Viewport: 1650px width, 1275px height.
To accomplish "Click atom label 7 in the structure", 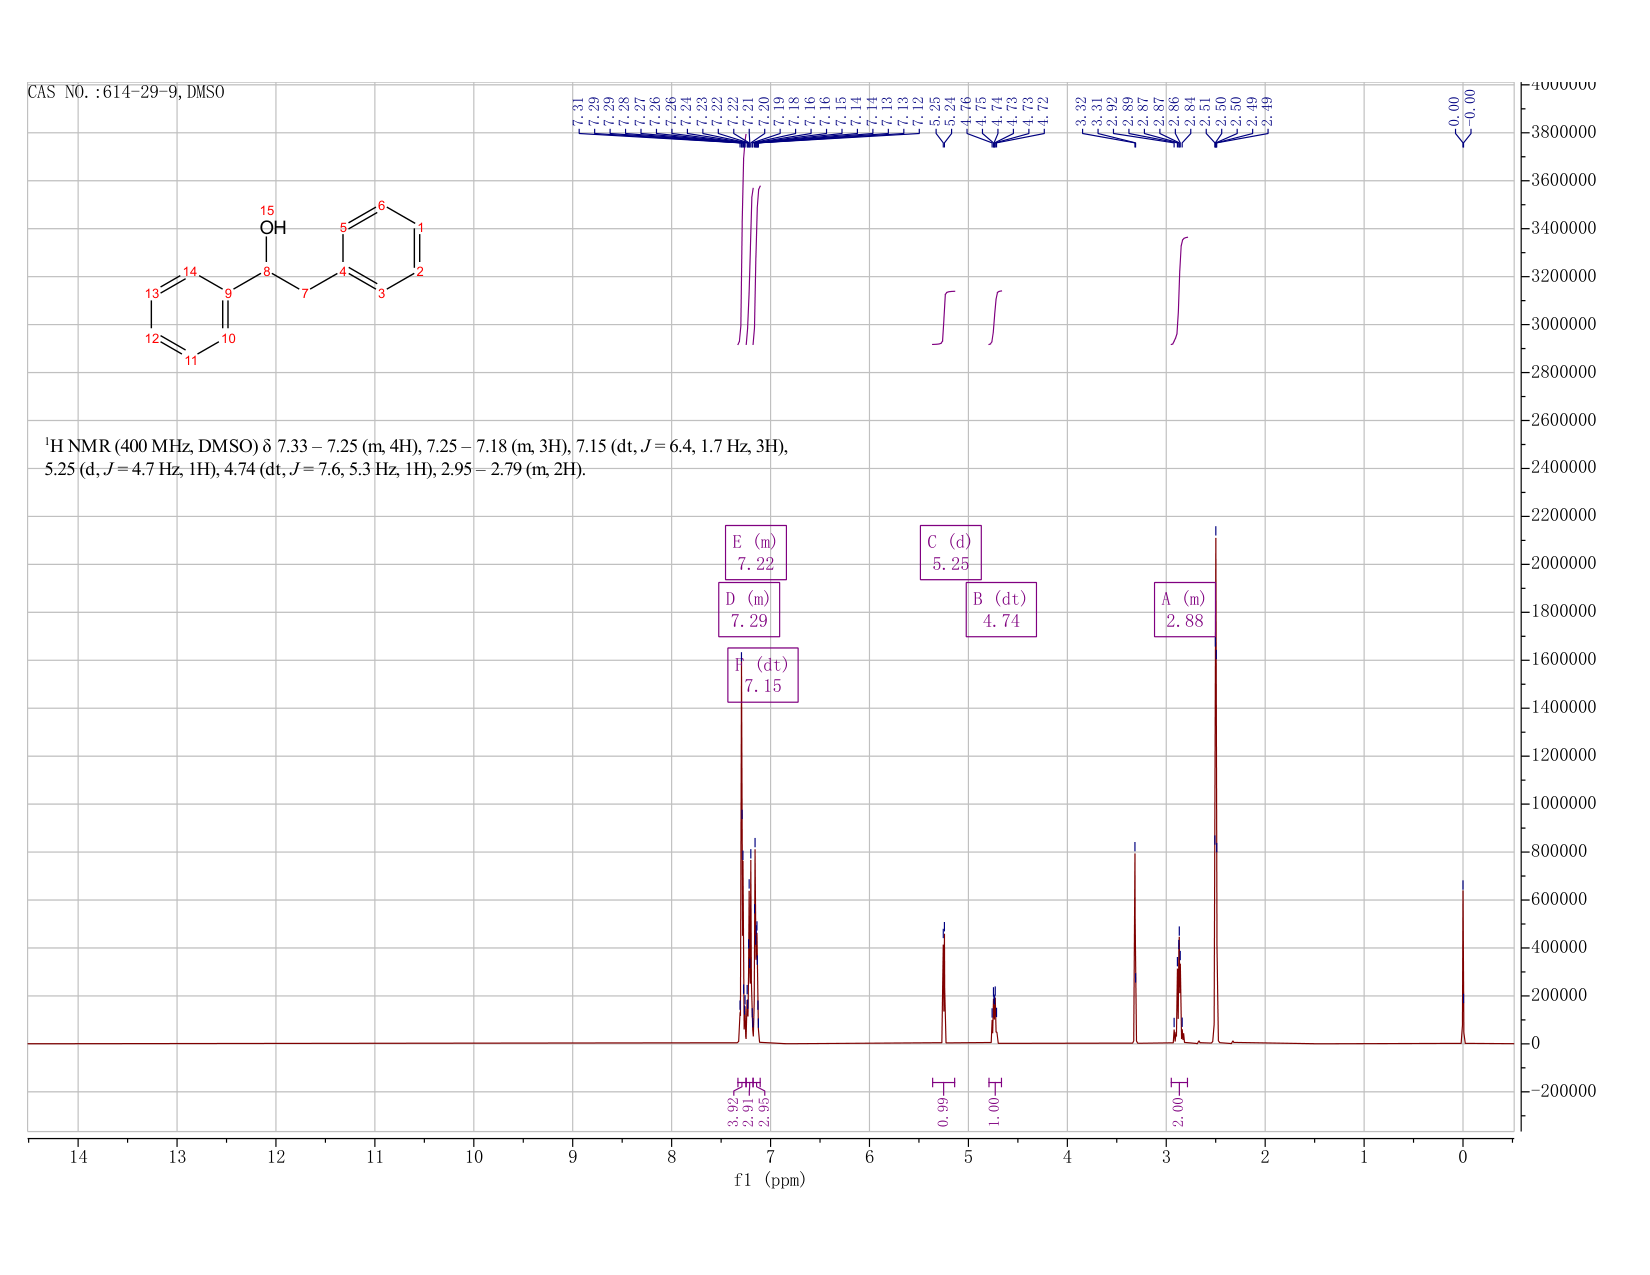I will (305, 293).
